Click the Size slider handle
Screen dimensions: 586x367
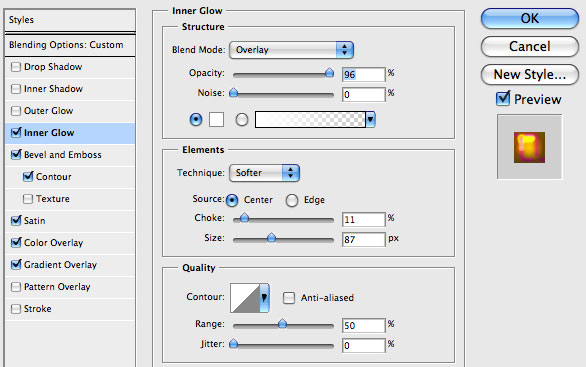coord(272,237)
